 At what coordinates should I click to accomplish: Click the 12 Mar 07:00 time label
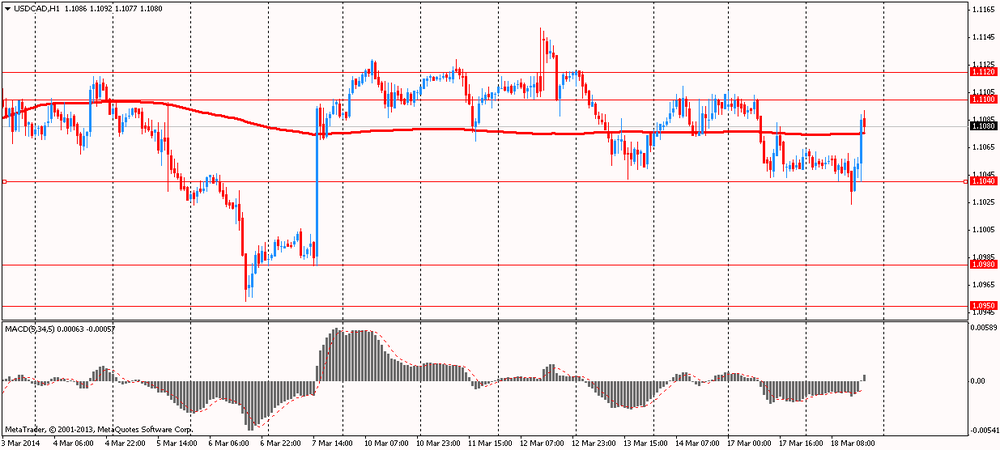click(540, 441)
